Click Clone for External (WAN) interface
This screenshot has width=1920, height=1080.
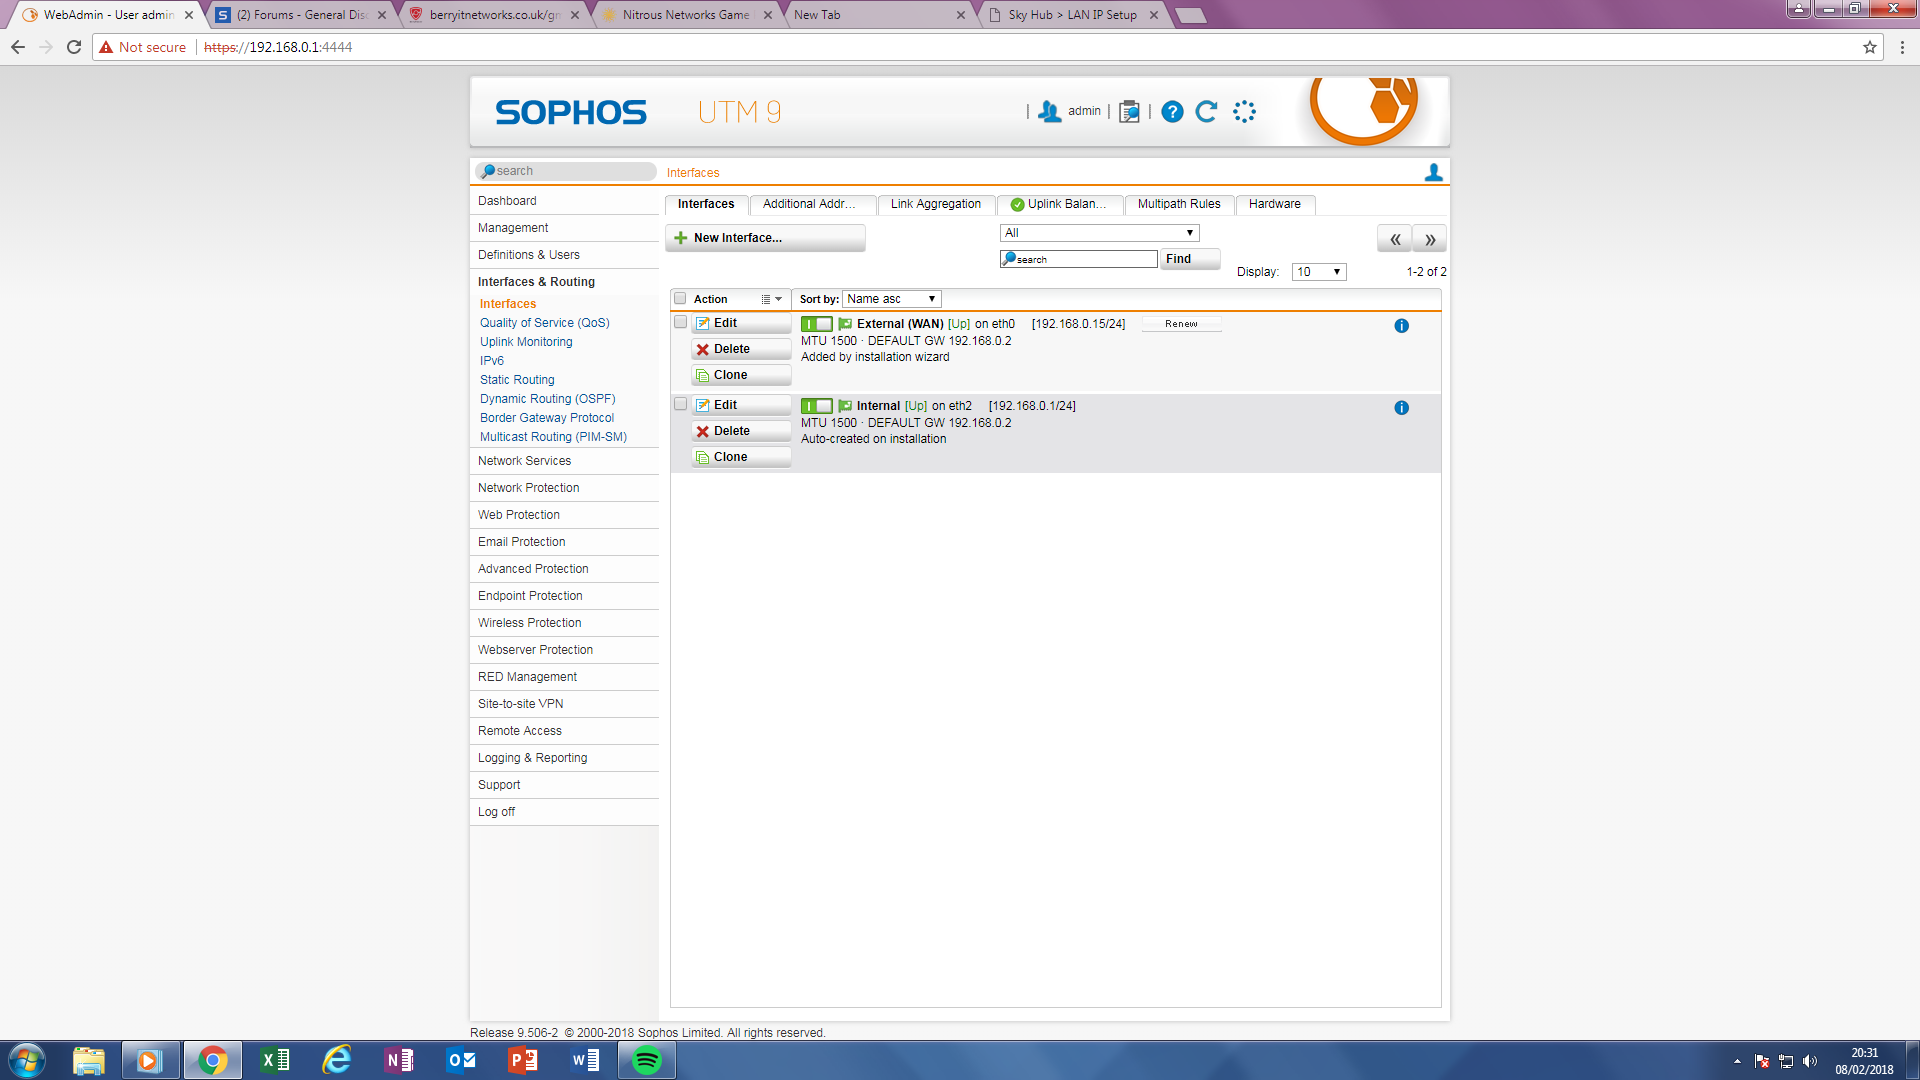point(741,375)
